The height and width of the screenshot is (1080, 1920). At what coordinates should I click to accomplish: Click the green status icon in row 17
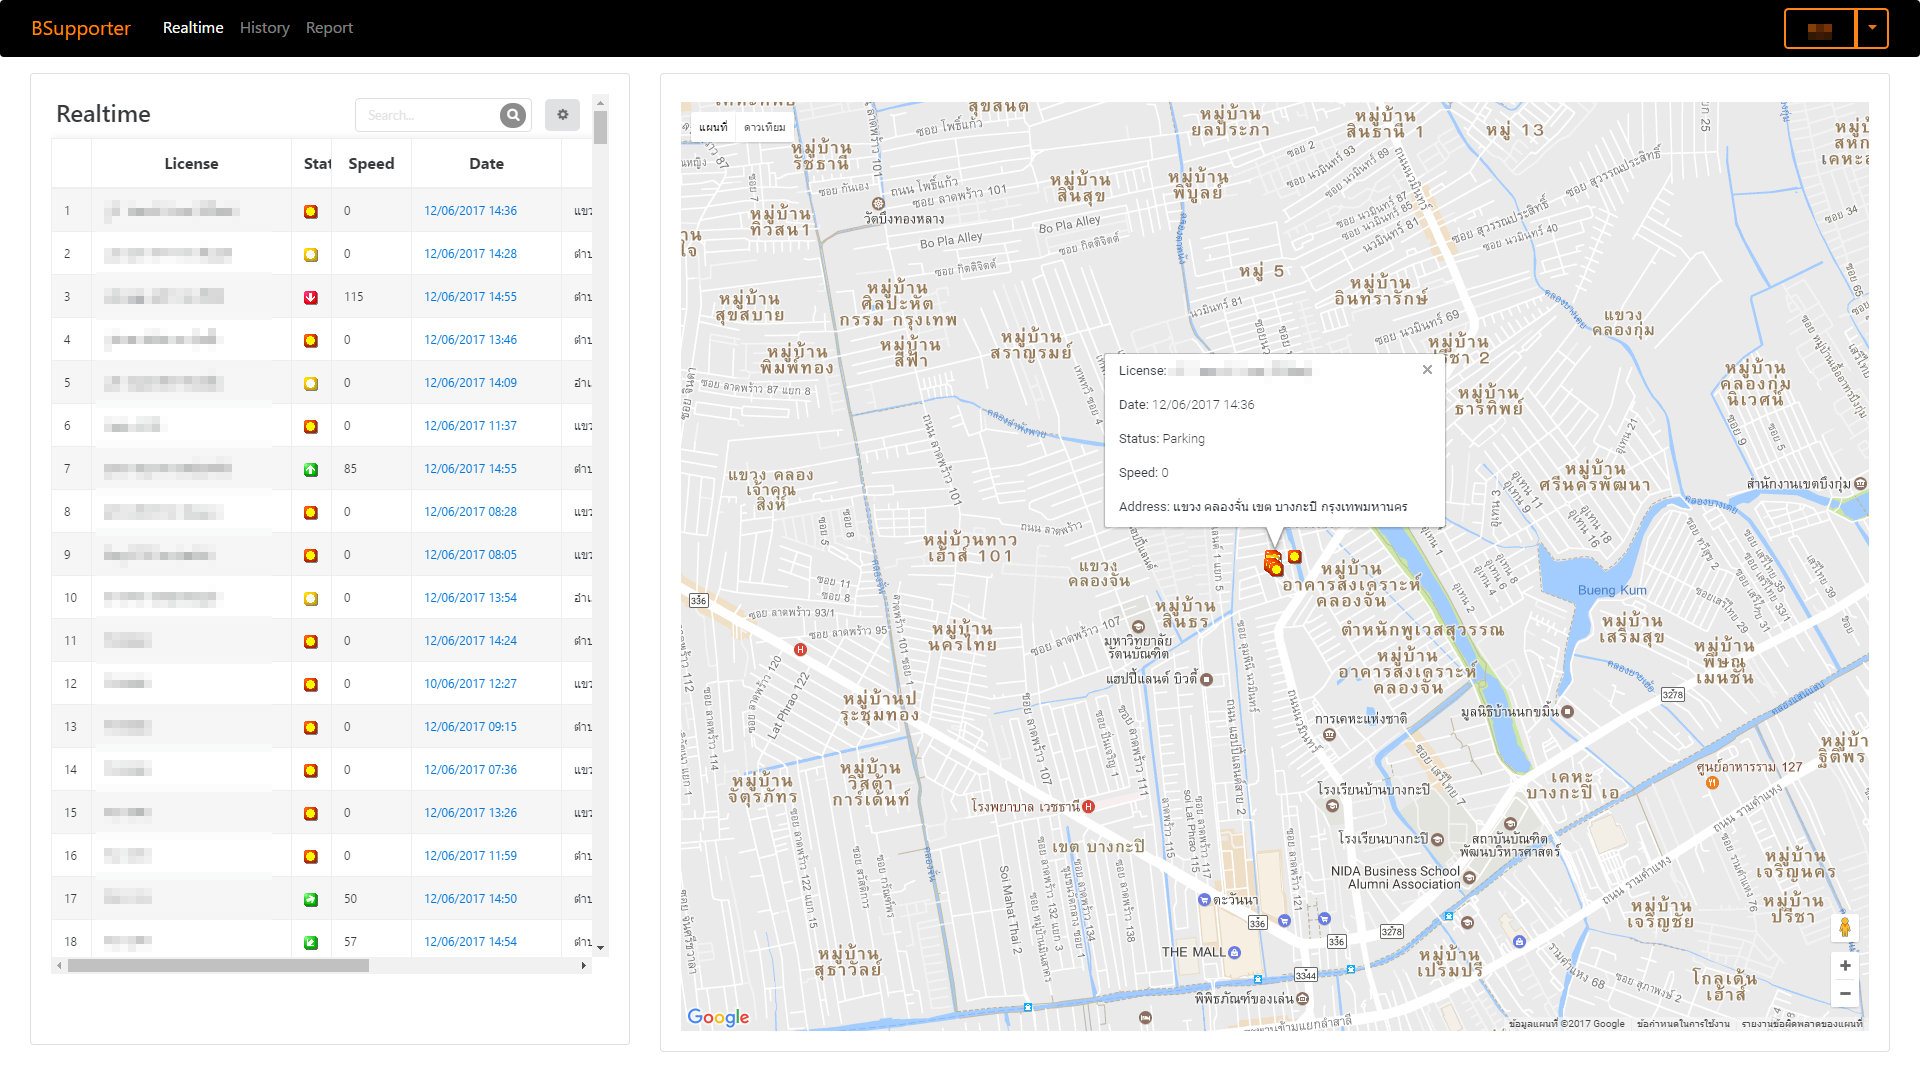click(x=311, y=899)
